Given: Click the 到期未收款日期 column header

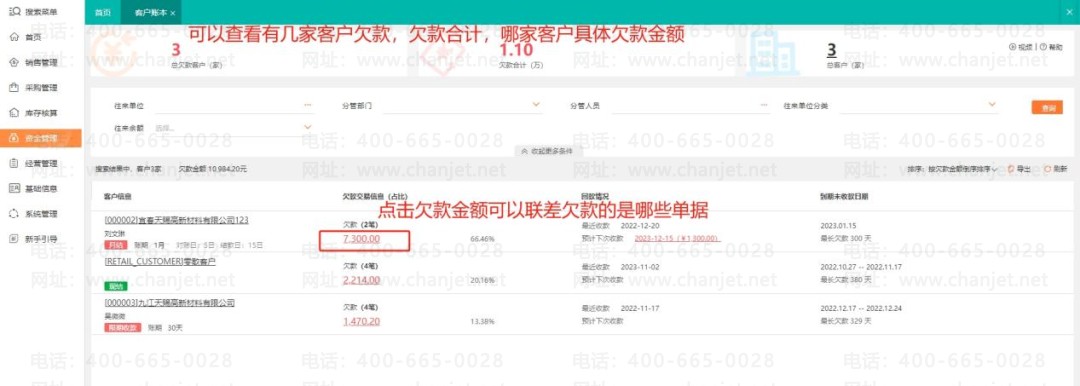Looking at the screenshot, I should (x=844, y=196).
